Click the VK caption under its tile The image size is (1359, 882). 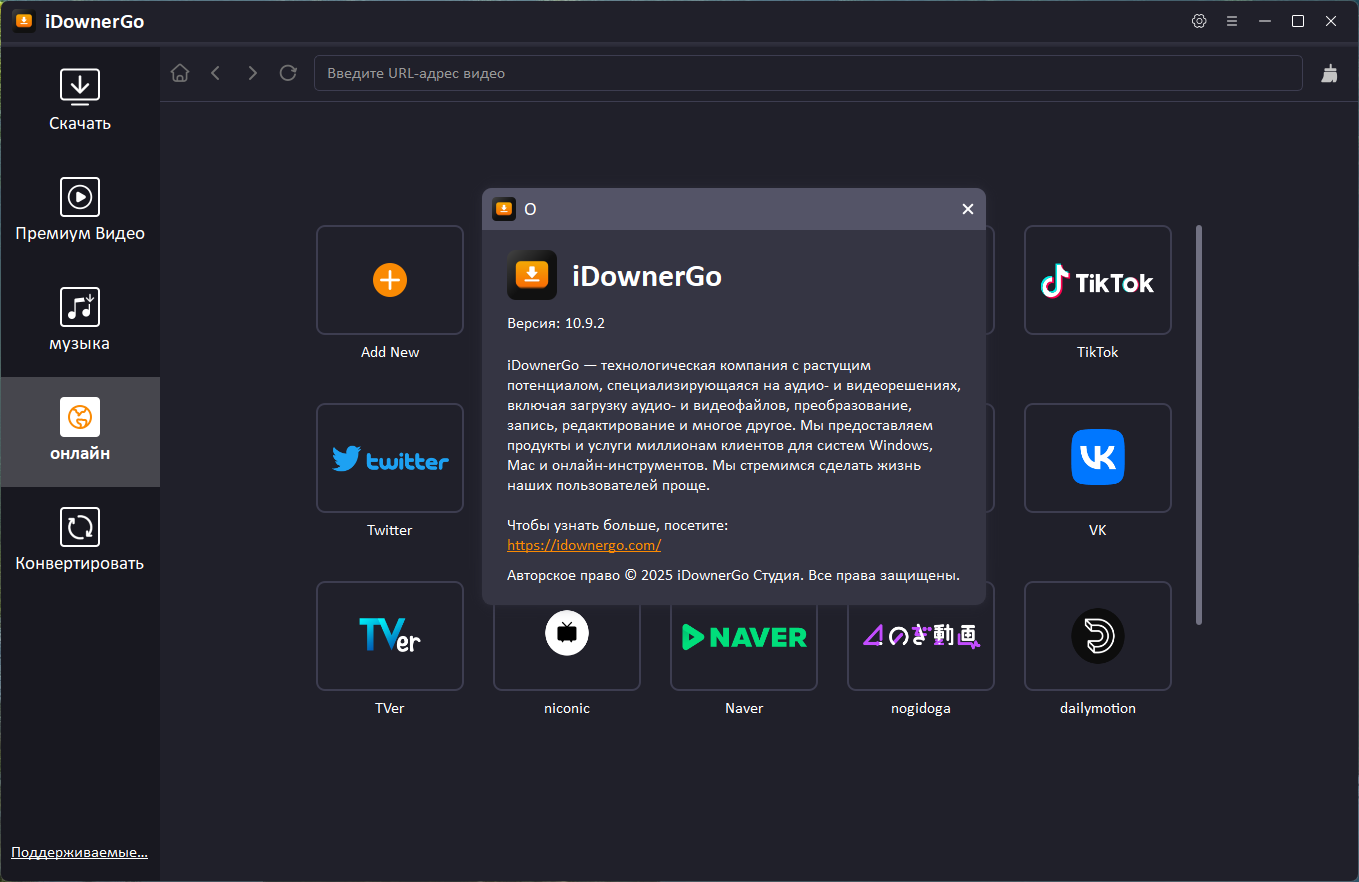coord(1098,530)
